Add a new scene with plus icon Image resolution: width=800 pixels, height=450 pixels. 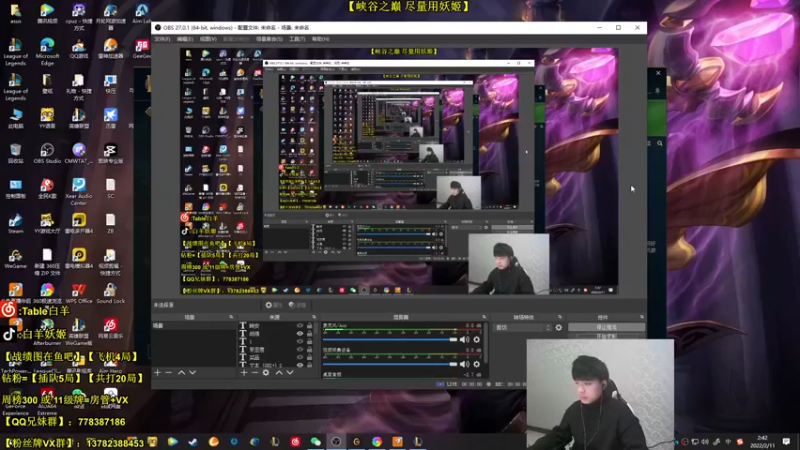(158, 372)
